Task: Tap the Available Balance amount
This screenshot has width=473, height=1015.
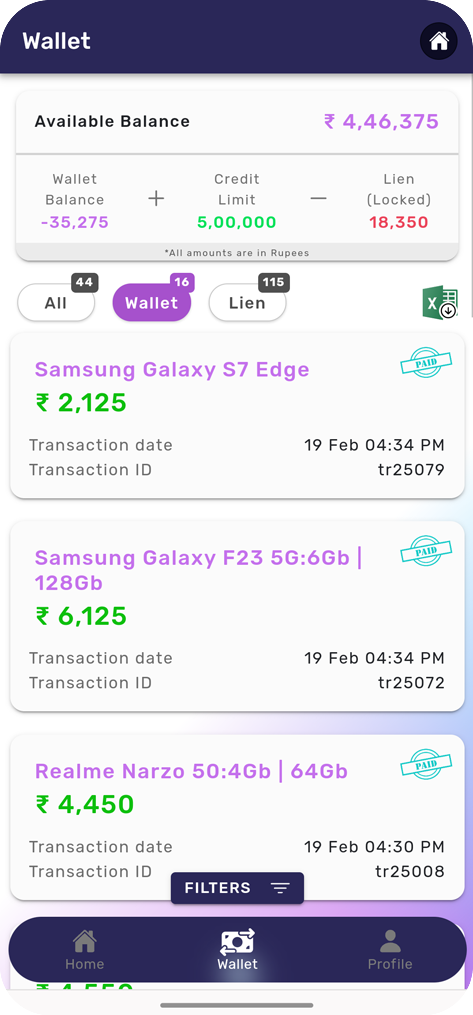Action: (382, 122)
